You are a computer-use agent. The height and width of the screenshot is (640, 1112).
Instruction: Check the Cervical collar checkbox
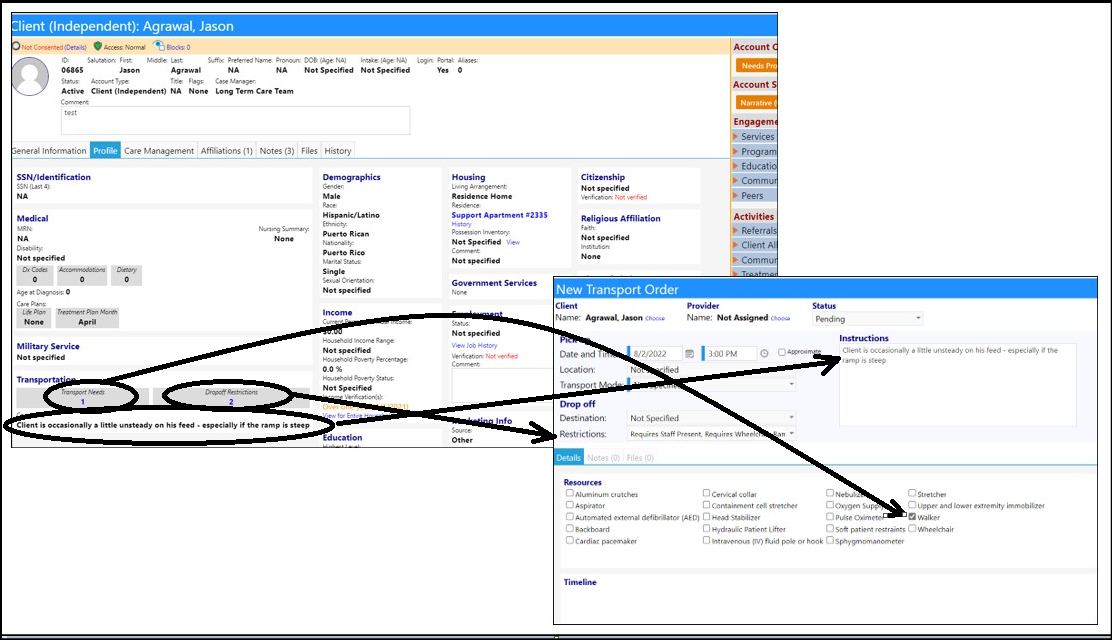[x=706, y=493]
